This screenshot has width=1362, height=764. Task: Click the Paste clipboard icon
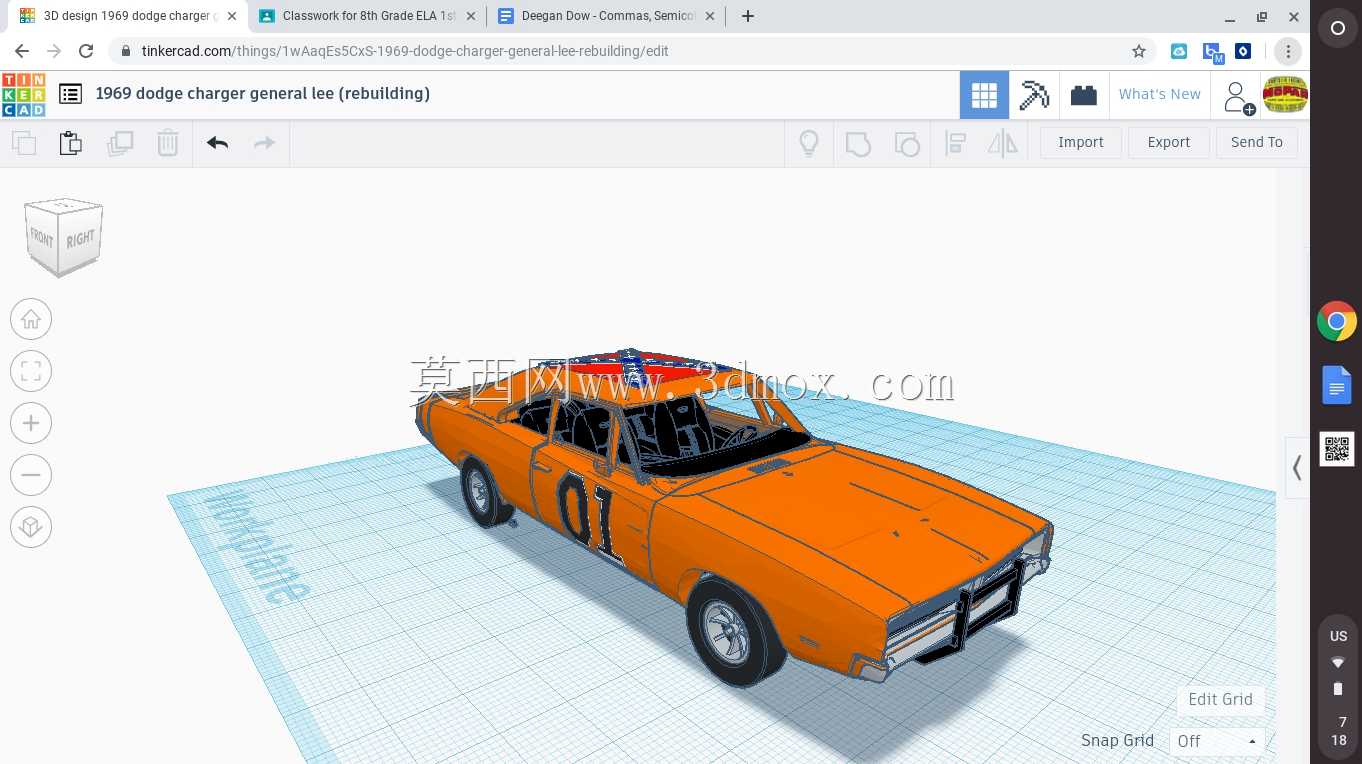(x=71, y=143)
